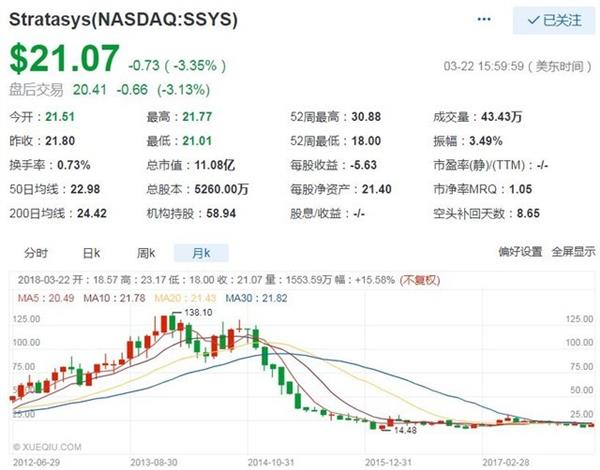Click the 昨收 value 21.80
Screen dimensions: 600x470
click(x=60, y=141)
